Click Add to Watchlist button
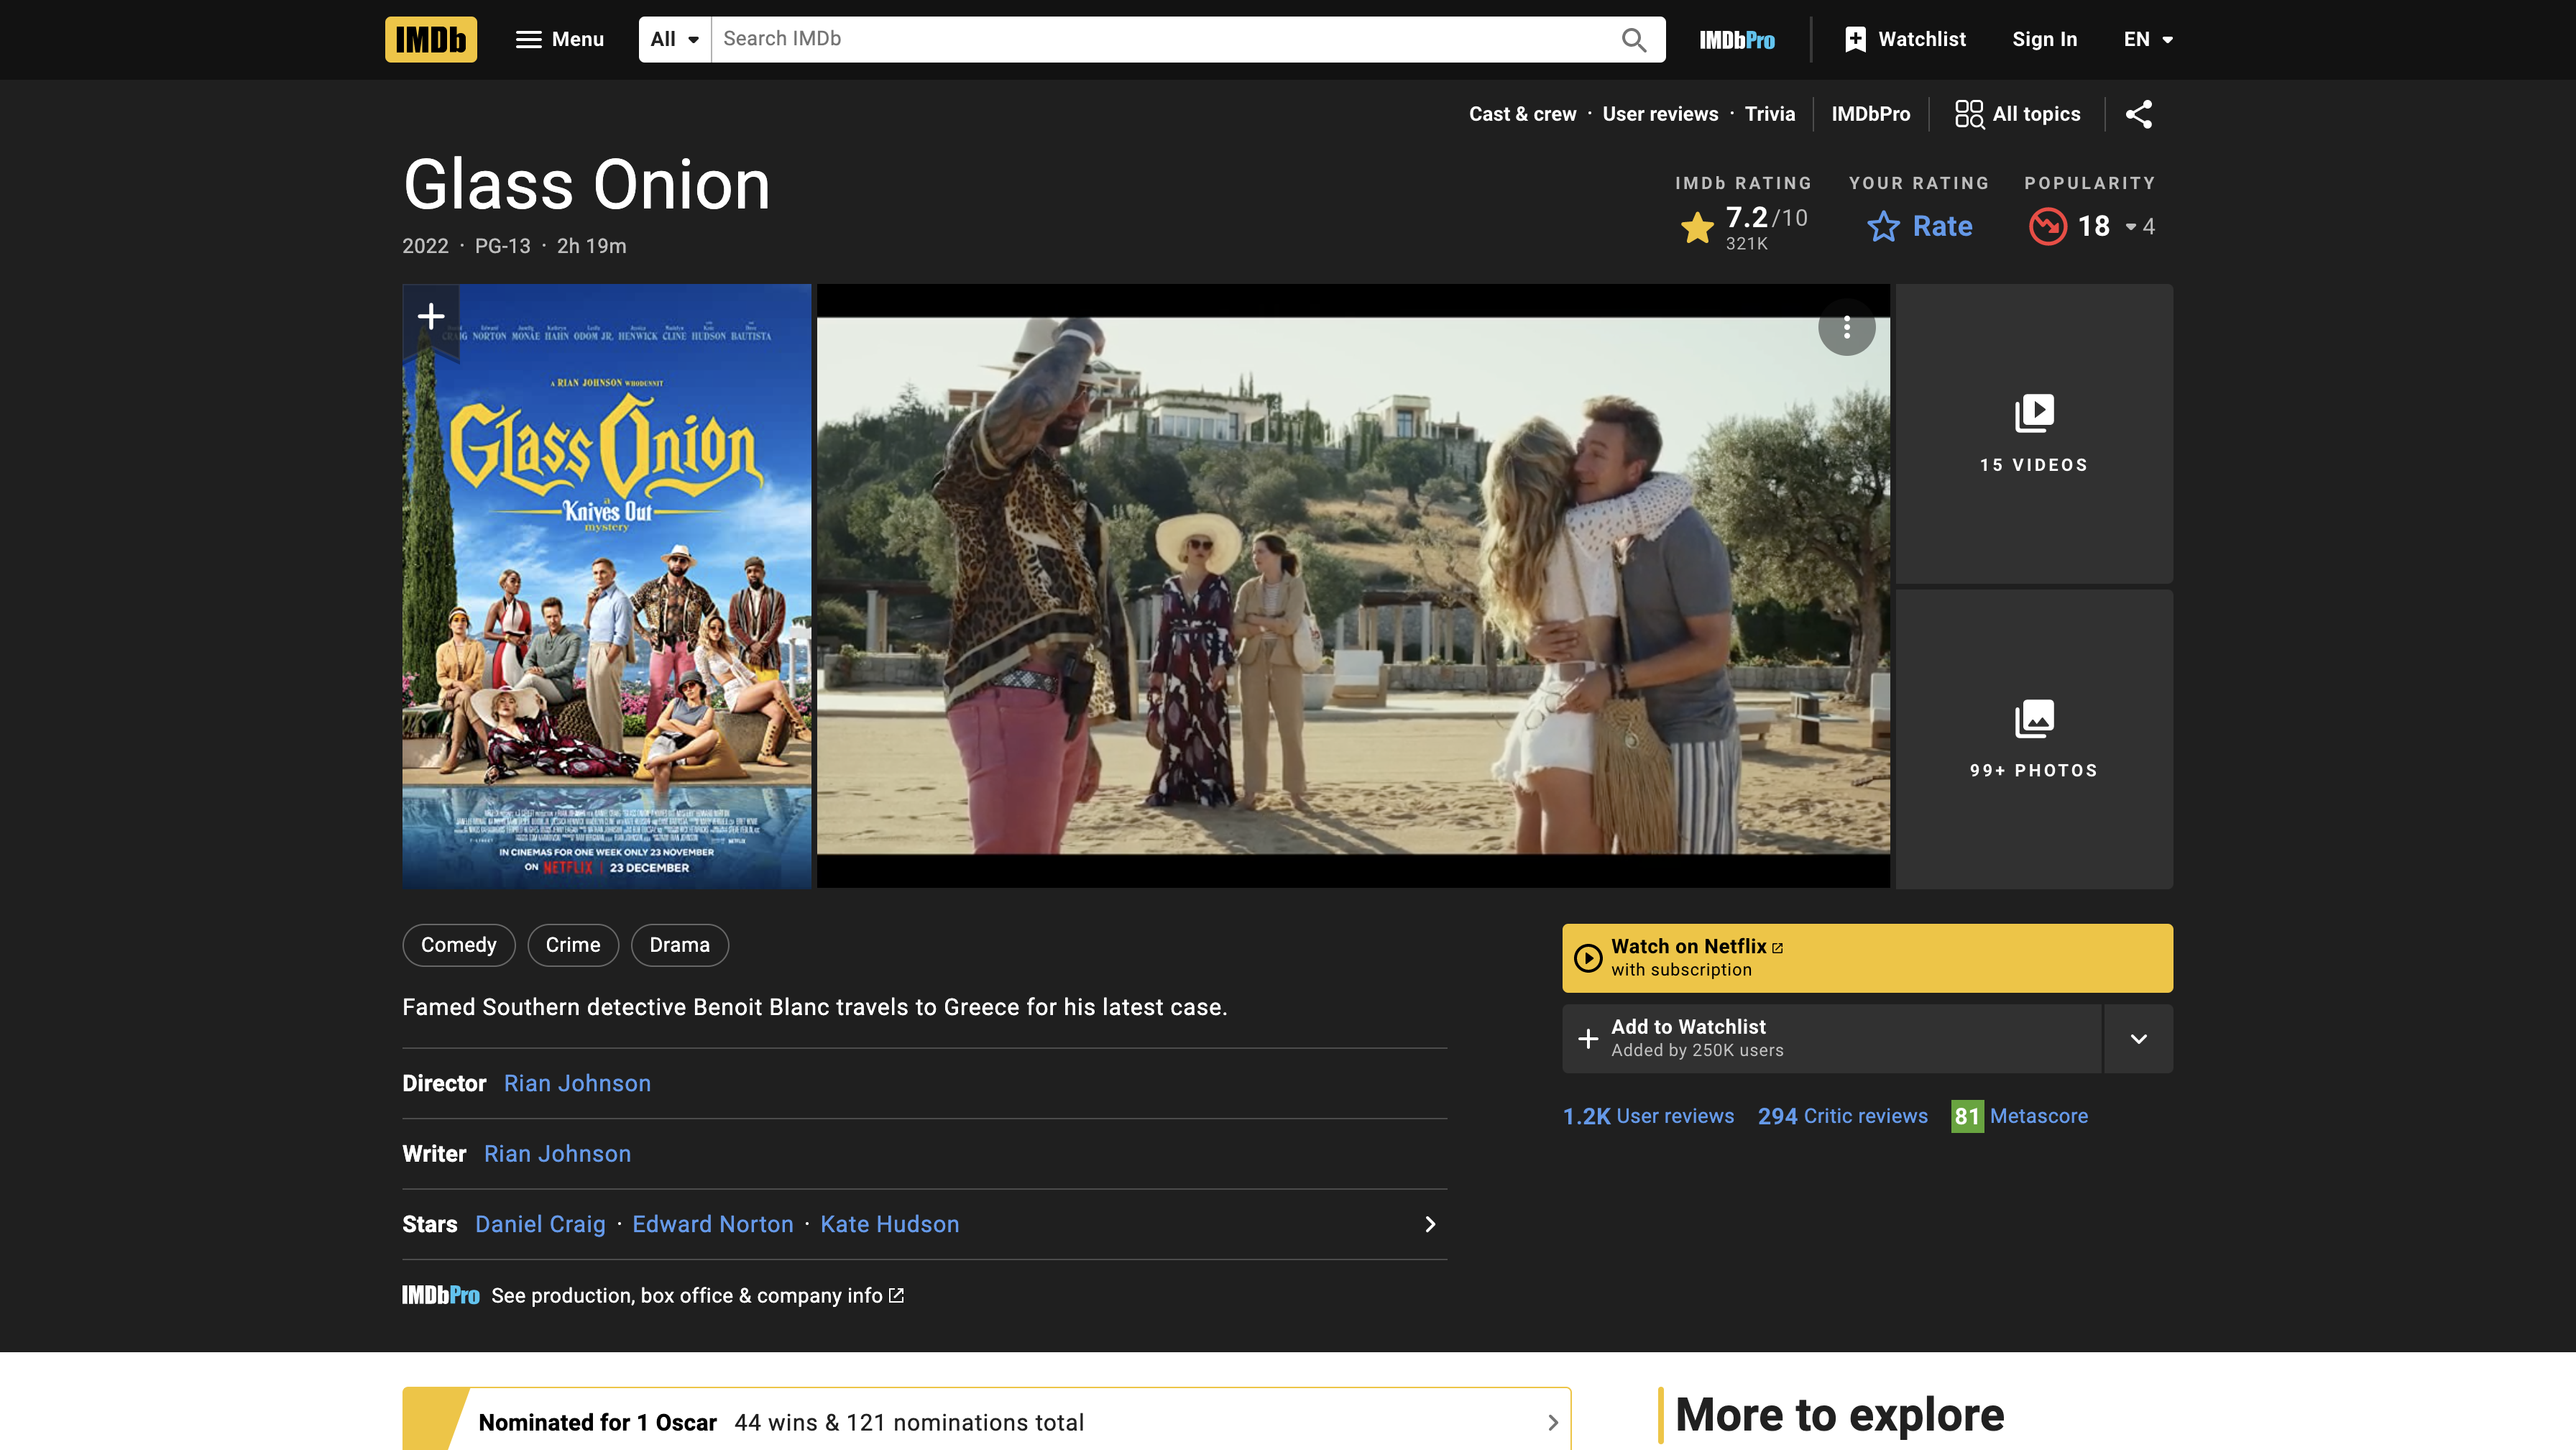 pyautogui.click(x=1832, y=1038)
